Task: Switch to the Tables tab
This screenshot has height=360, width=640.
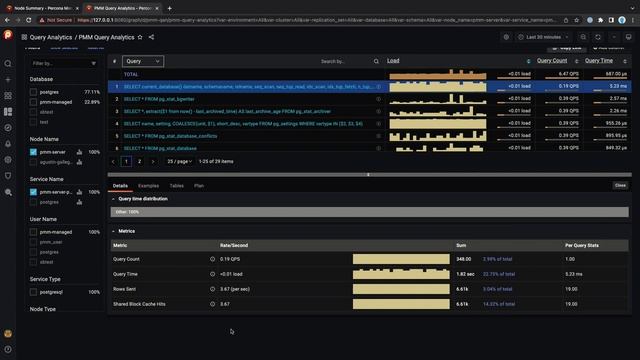Action: [x=176, y=186]
